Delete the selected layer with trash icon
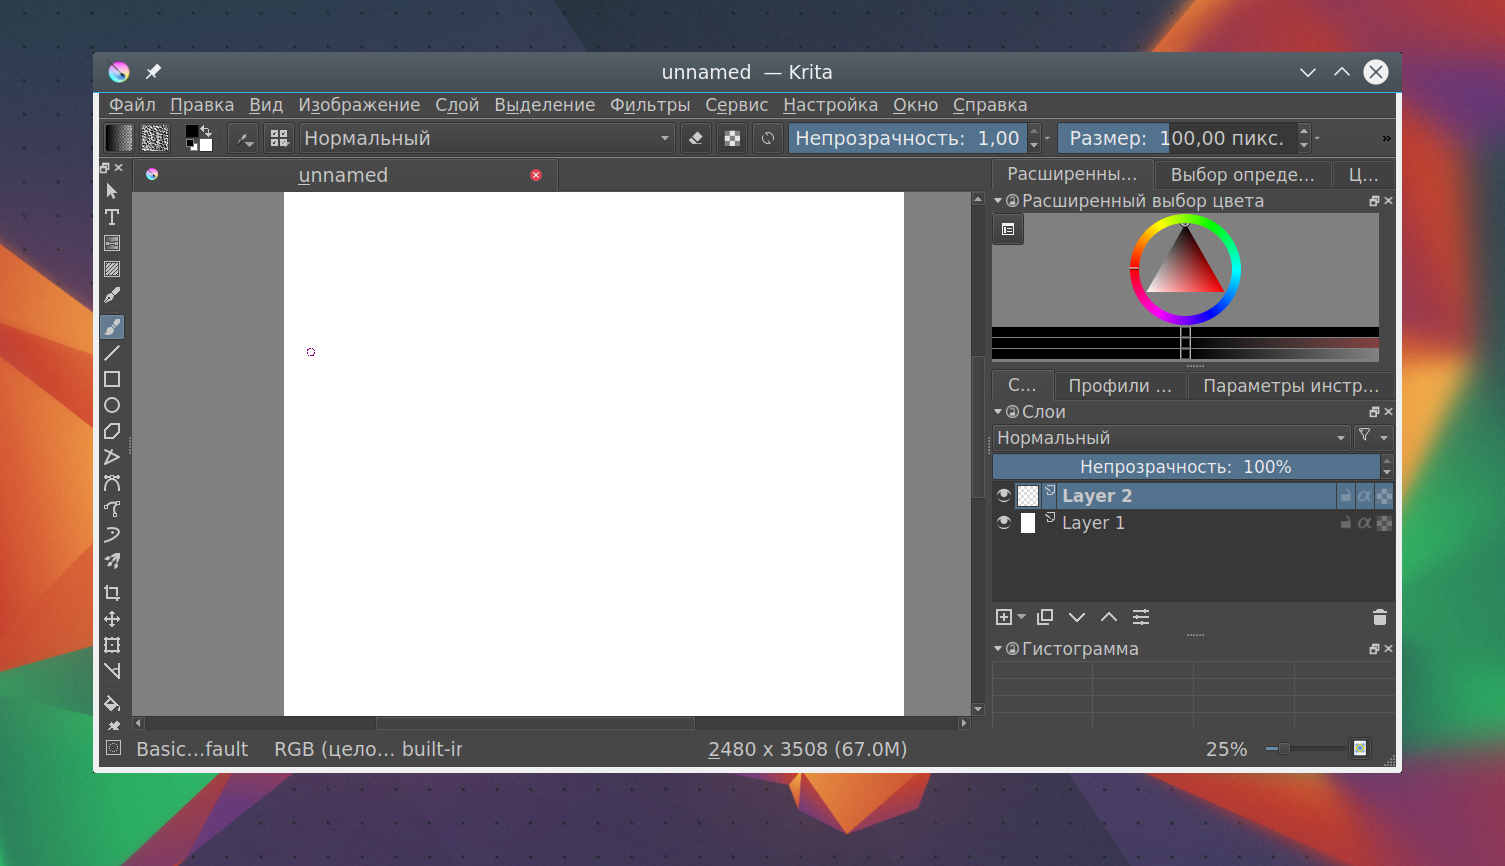Screen dimensions: 1505x866 1380,617
